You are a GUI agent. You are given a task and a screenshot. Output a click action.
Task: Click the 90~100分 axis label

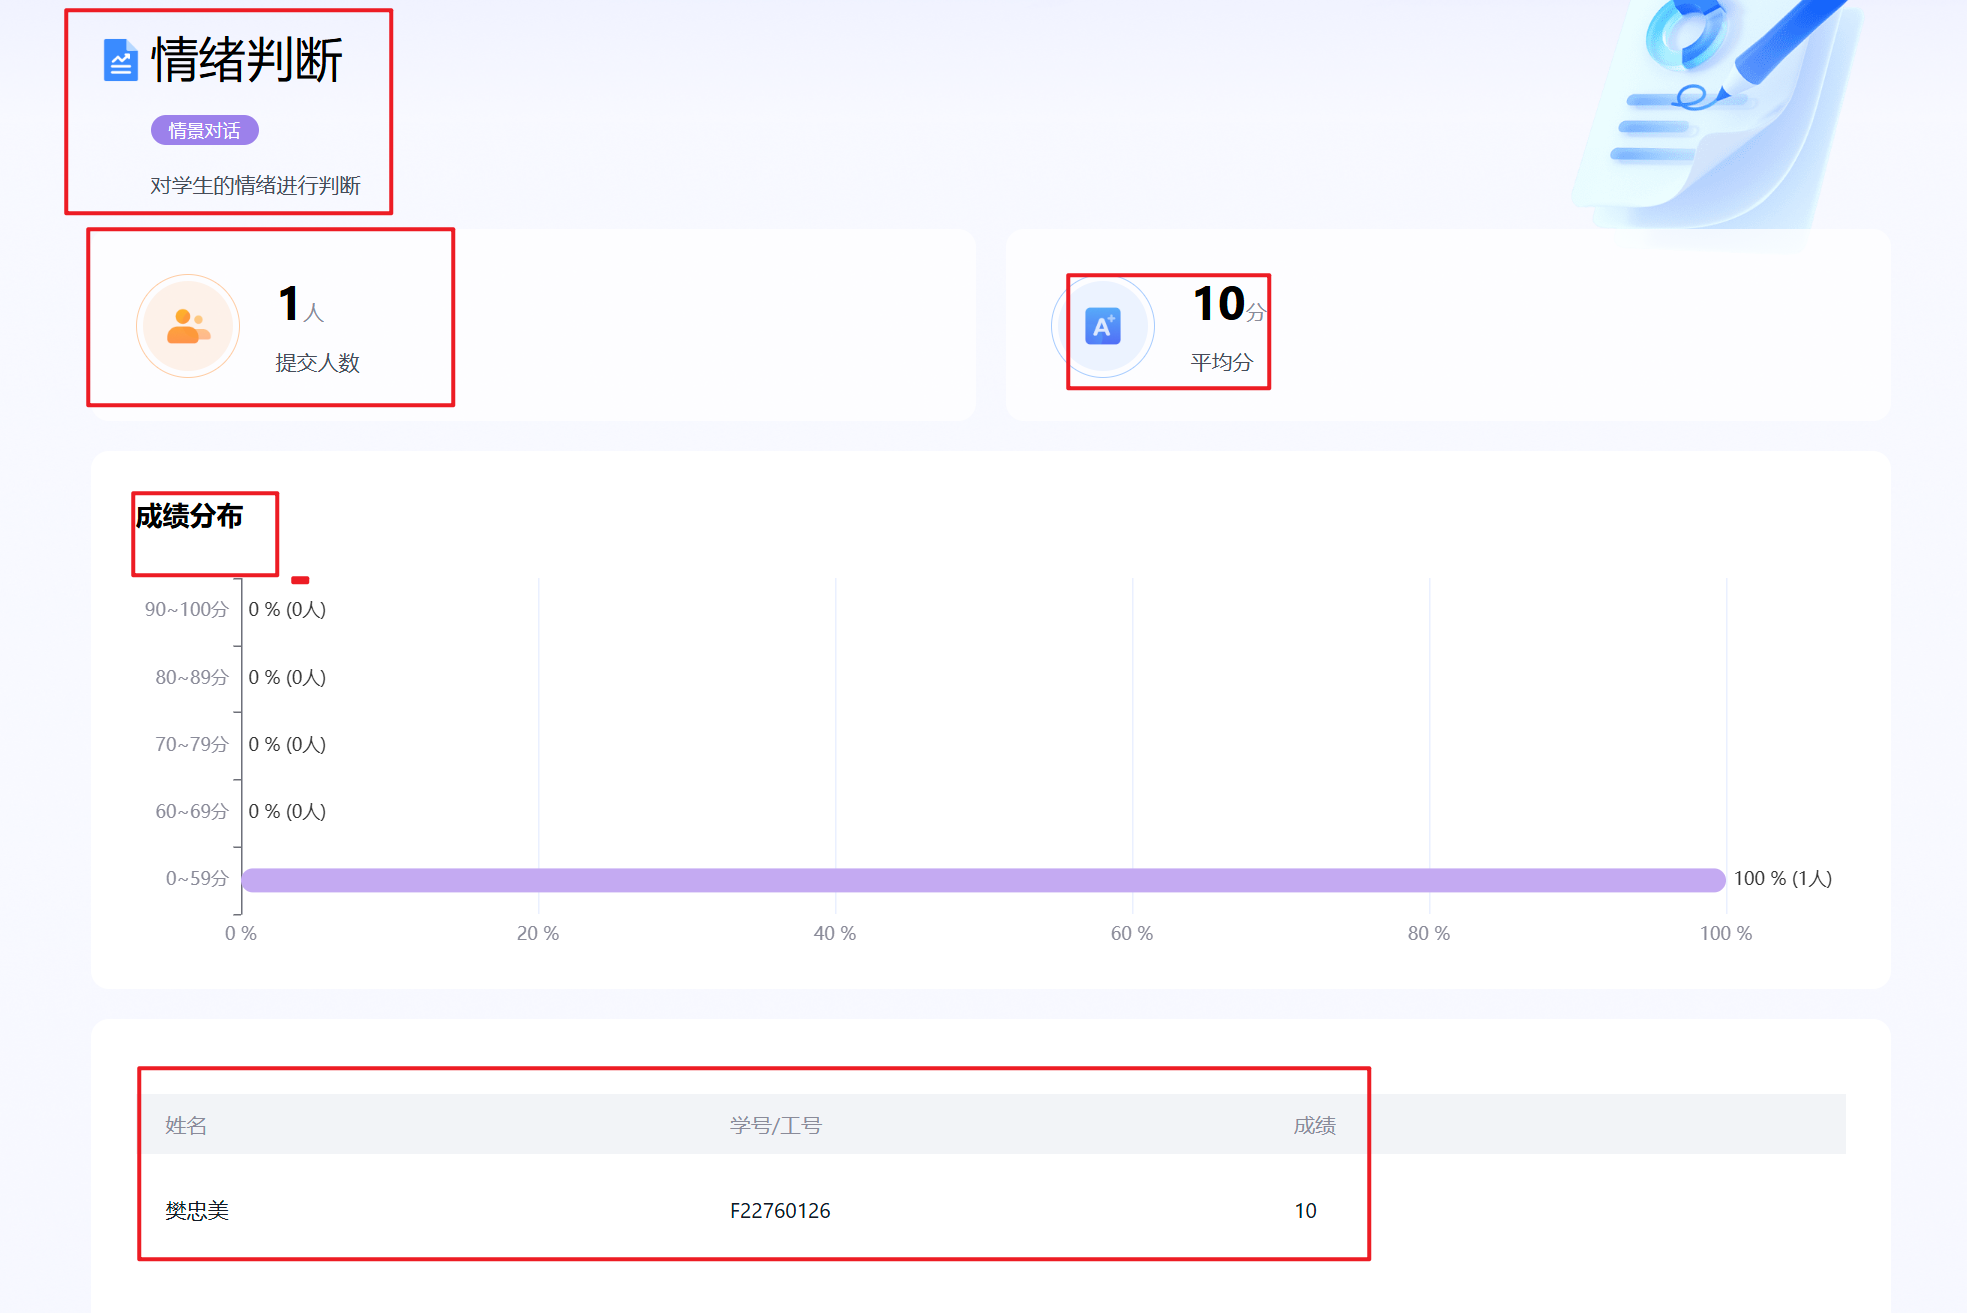(x=186, y=609)
